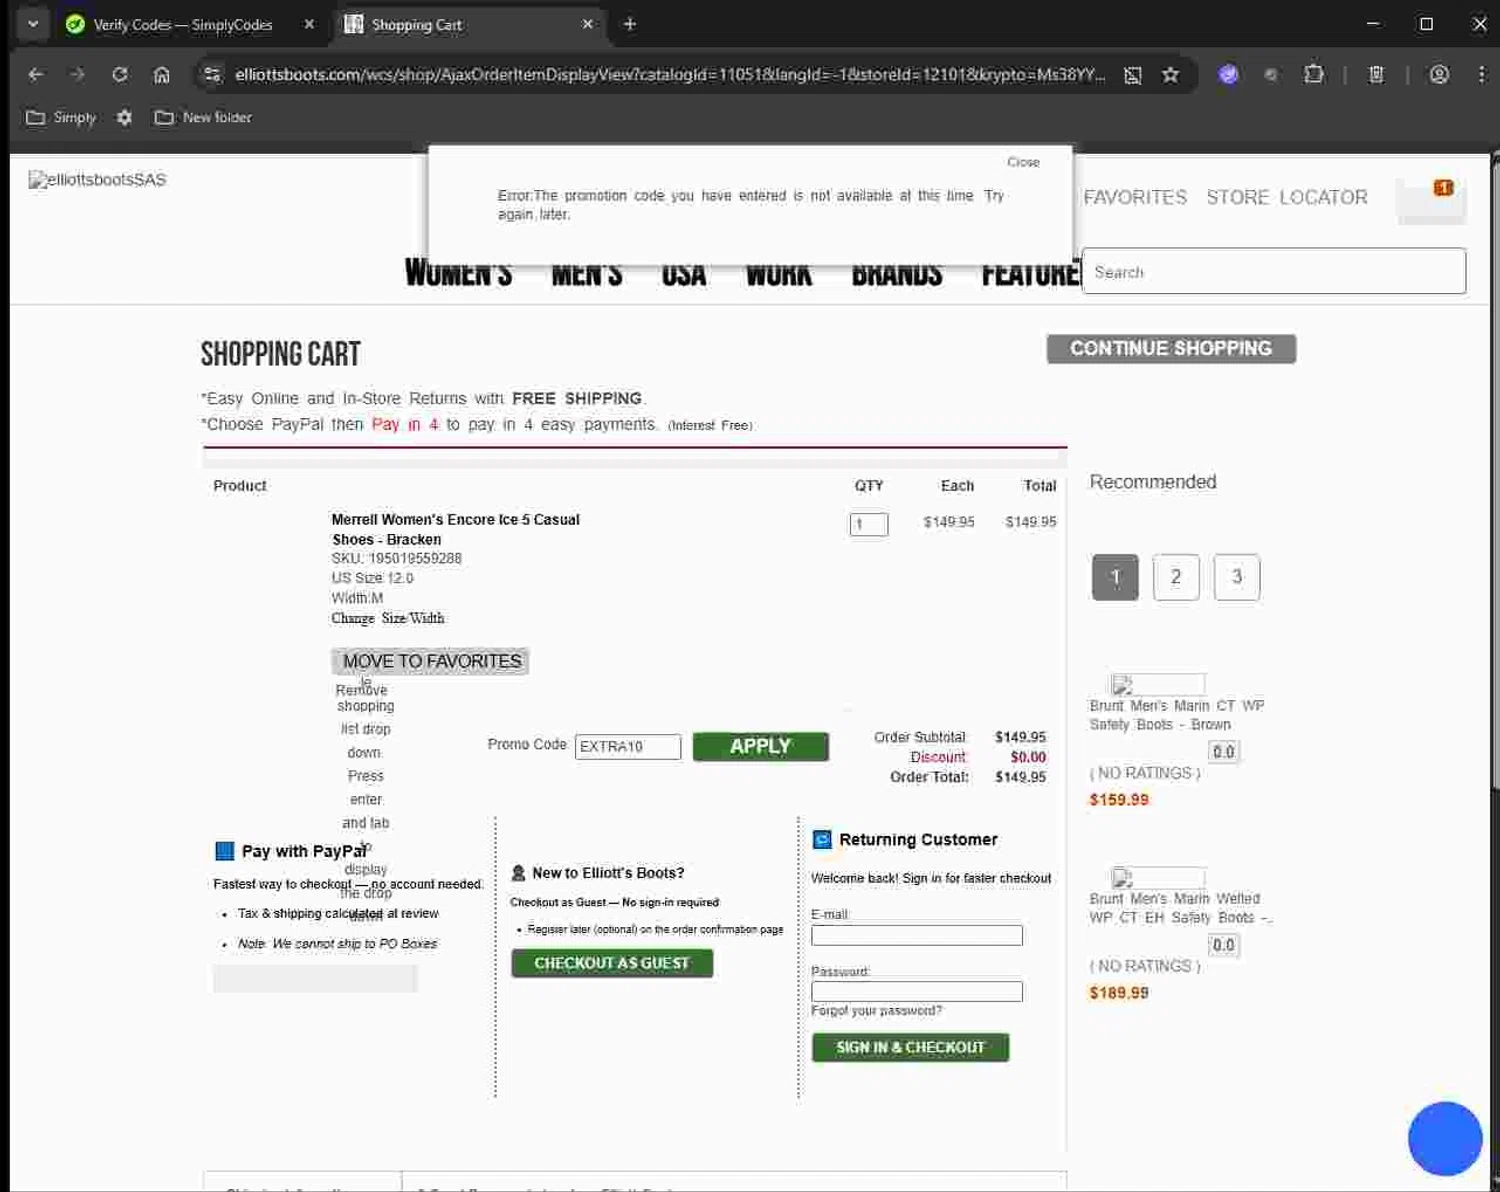Click the site Search field
The image size is (1500, 1192).
tap(1274, 271)
